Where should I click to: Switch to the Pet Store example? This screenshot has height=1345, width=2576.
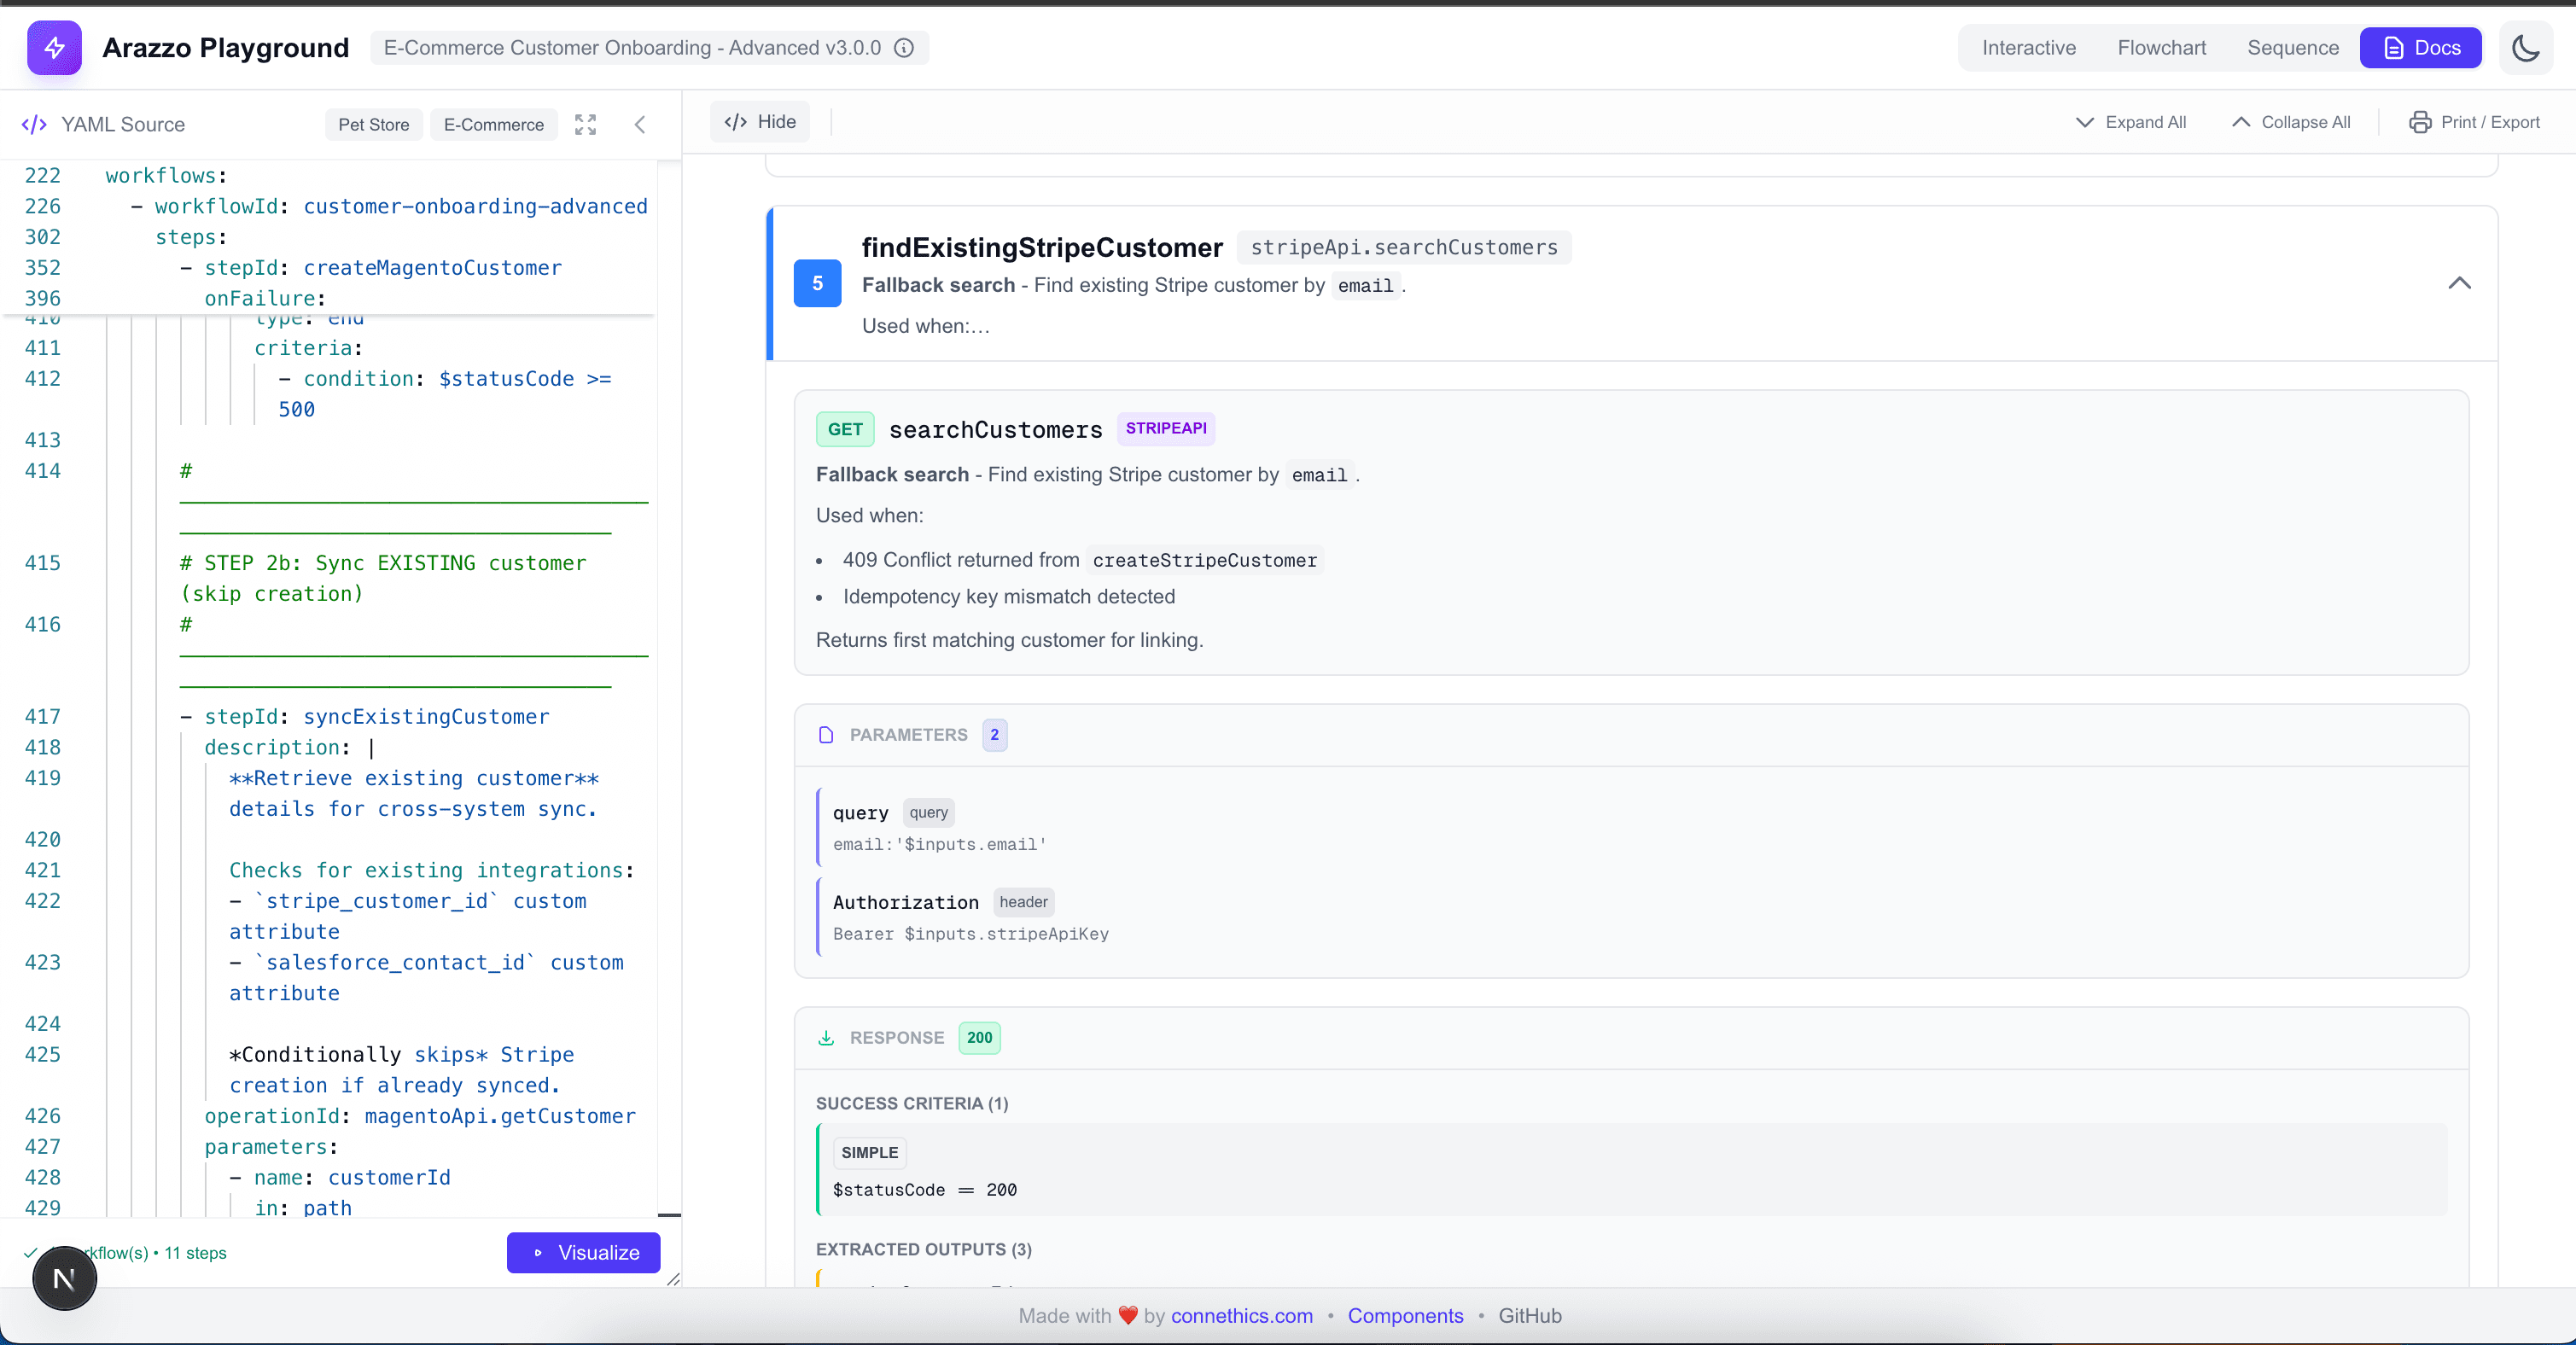pyautogui.click(x=373, y=124)
